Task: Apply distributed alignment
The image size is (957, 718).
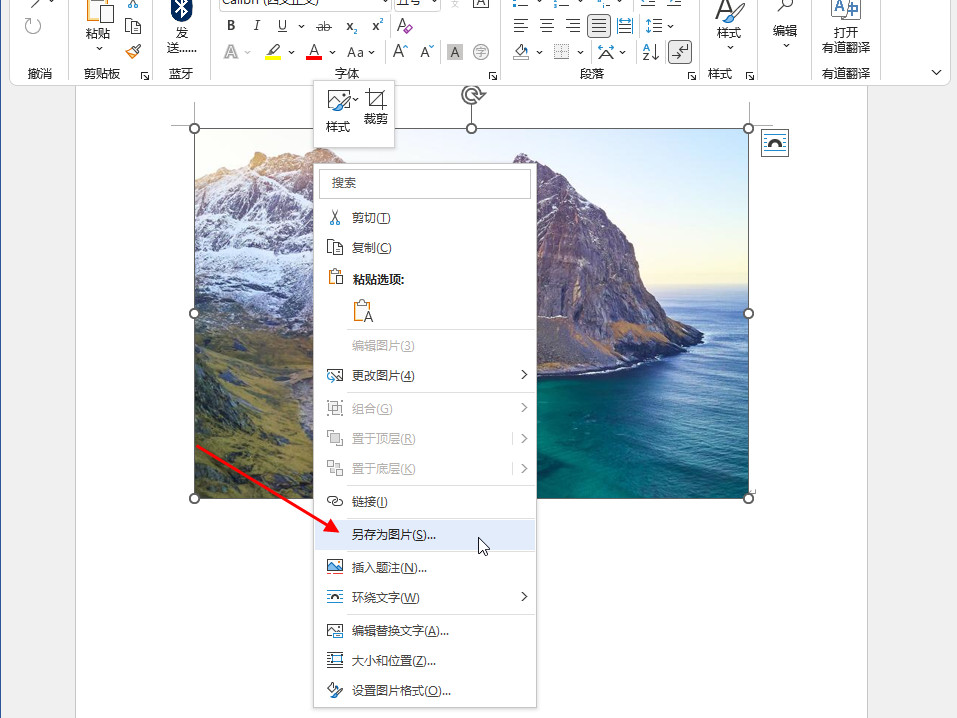Action: (625, 26)
